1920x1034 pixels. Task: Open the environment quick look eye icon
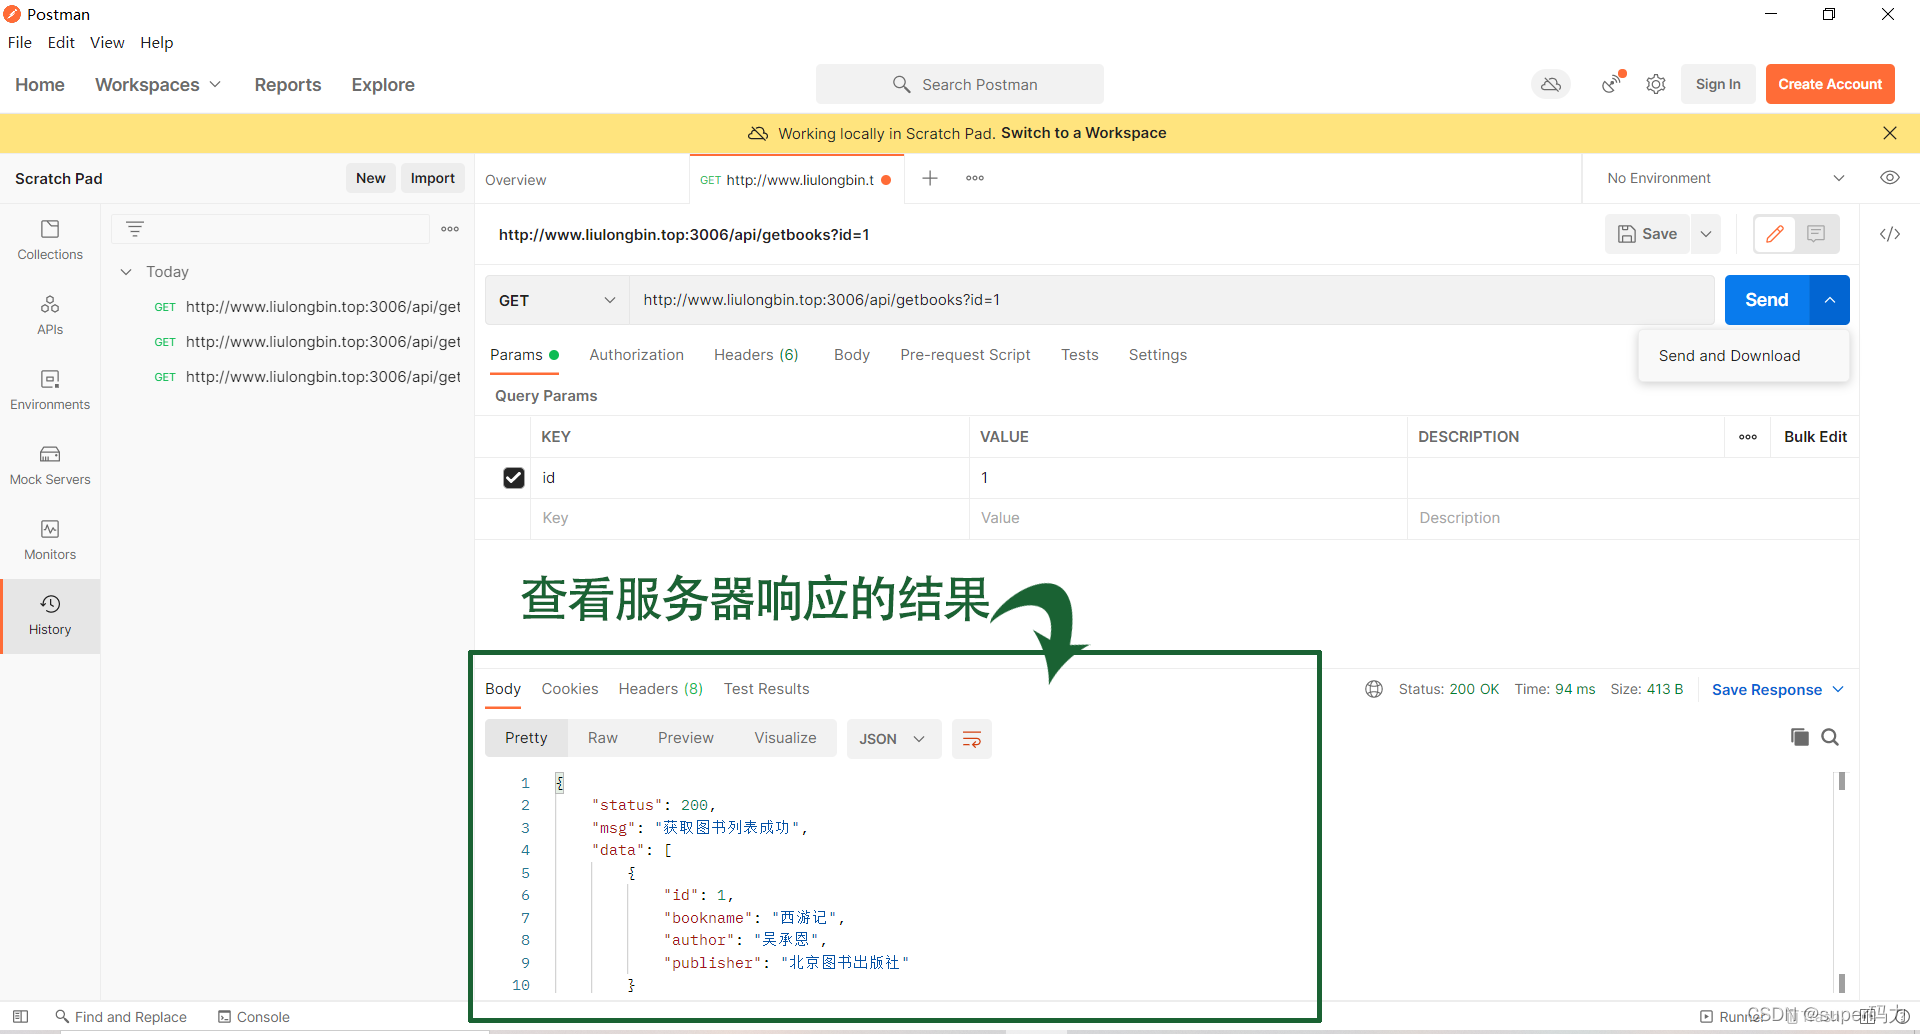pos(1889,178)
